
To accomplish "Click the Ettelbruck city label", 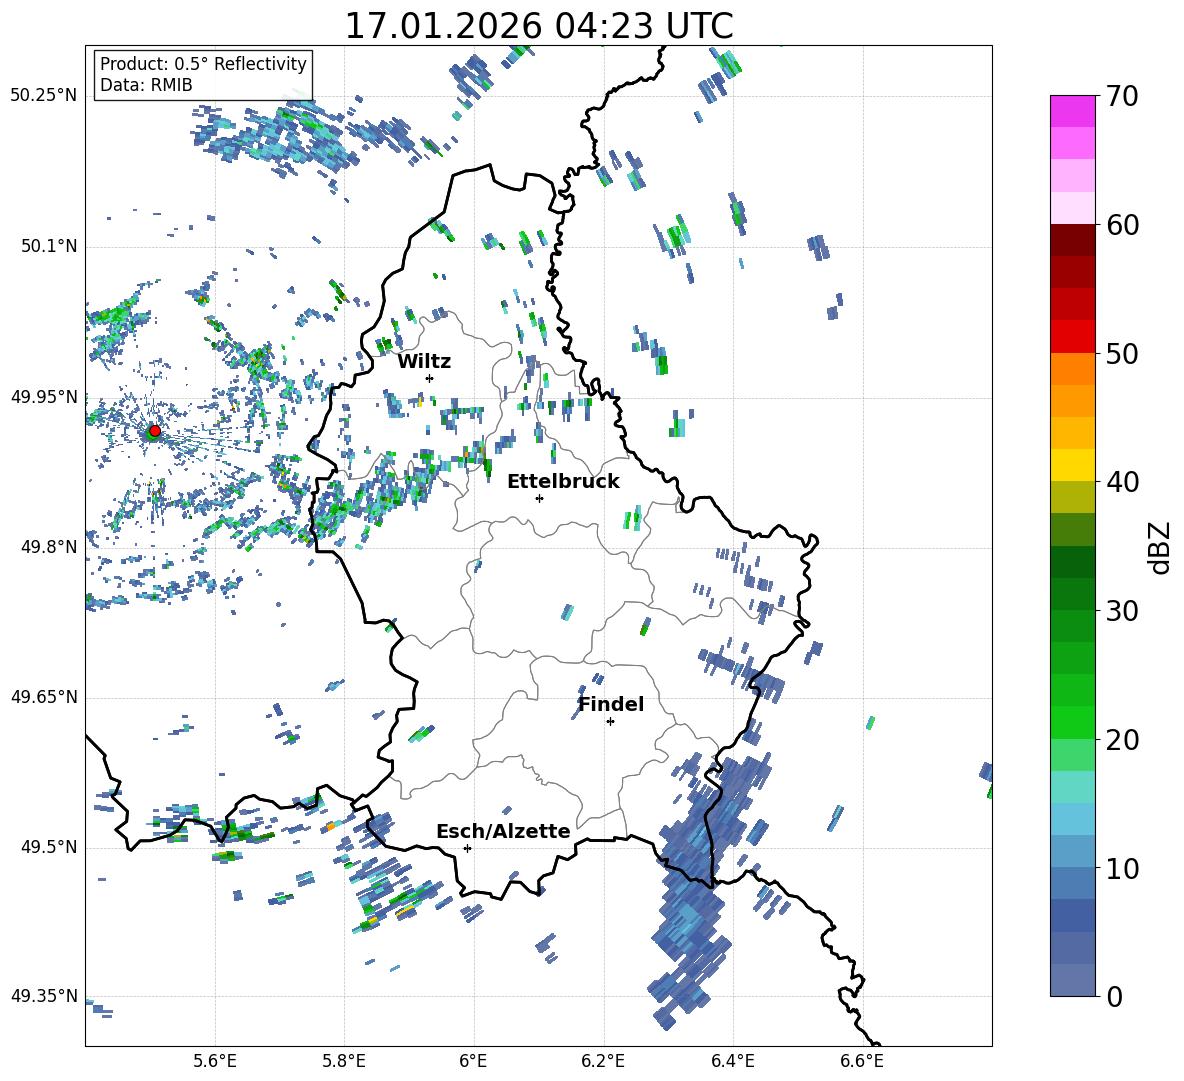I will [563, 481].
